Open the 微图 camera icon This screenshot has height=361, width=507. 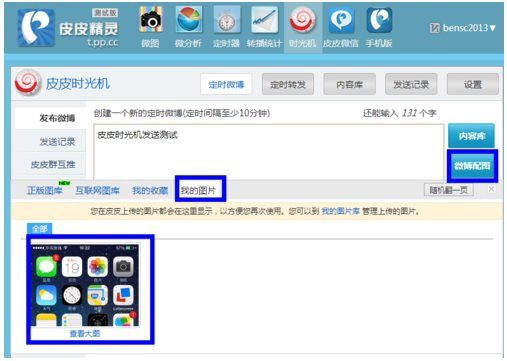coord(151,20)
